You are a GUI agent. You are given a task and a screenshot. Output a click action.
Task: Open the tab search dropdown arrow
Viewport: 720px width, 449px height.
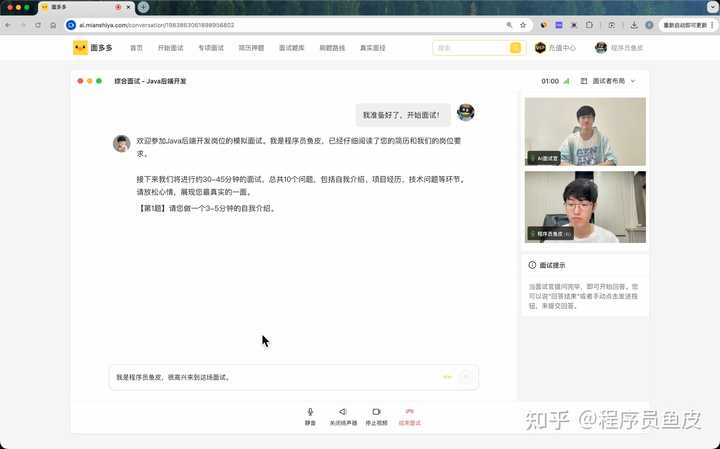[x=713, y=7]
